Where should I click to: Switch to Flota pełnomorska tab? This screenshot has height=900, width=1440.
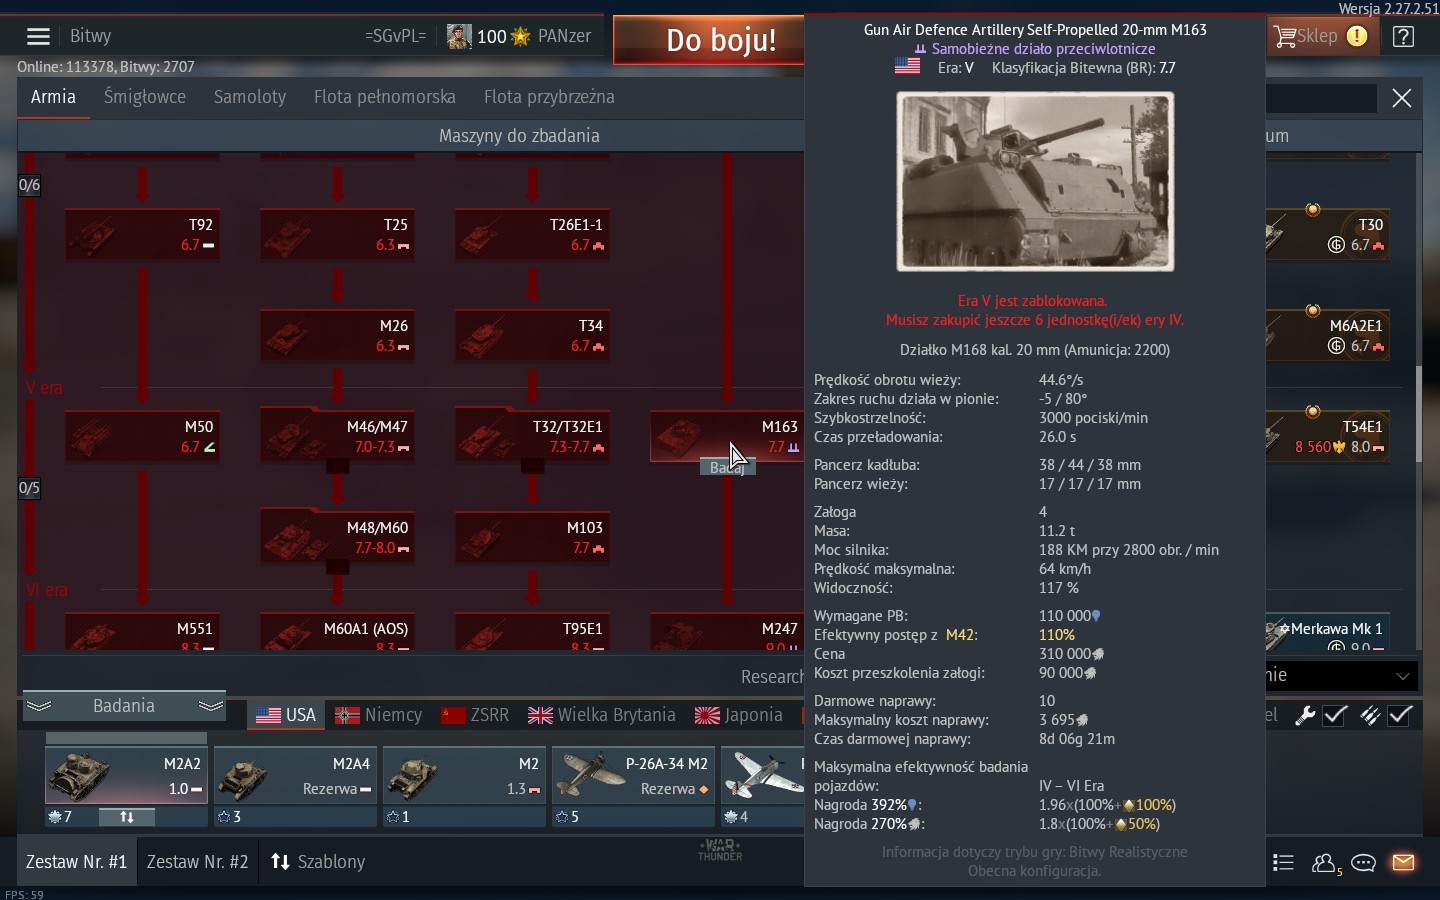pyautogui.click(x=385, y=97)
